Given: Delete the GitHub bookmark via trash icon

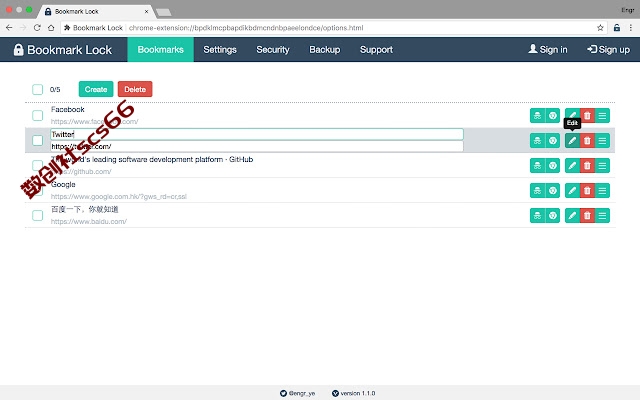Looking at the screenshot, I should click(x=587, y=165).
